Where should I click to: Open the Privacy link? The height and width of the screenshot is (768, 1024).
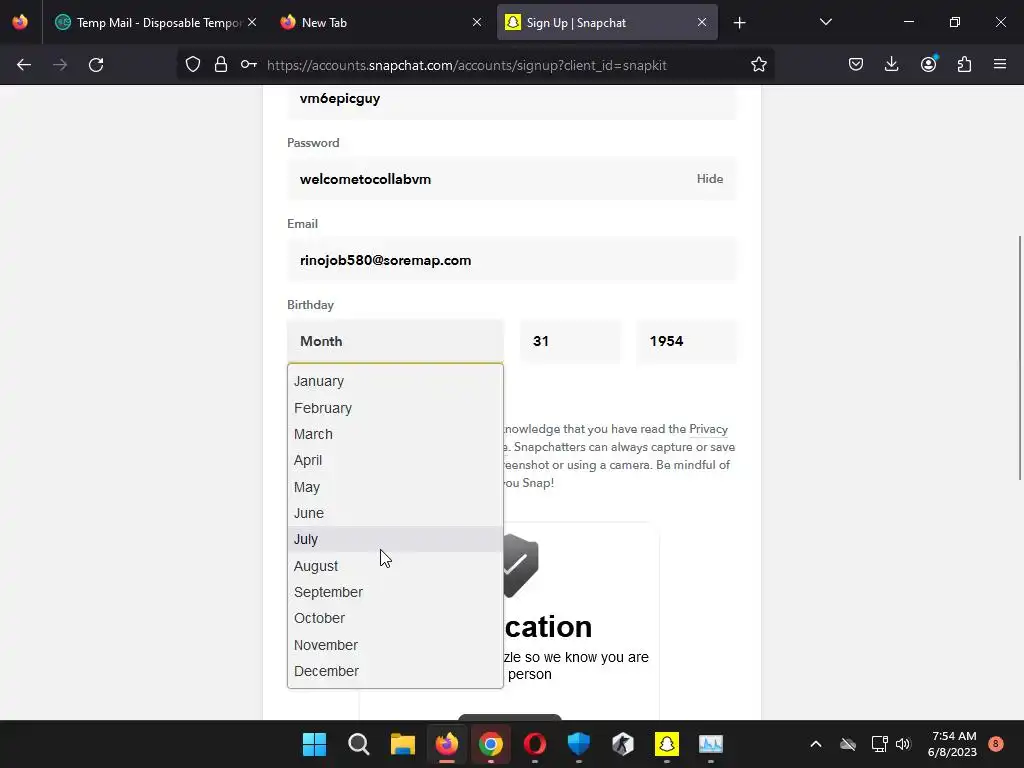708,429
